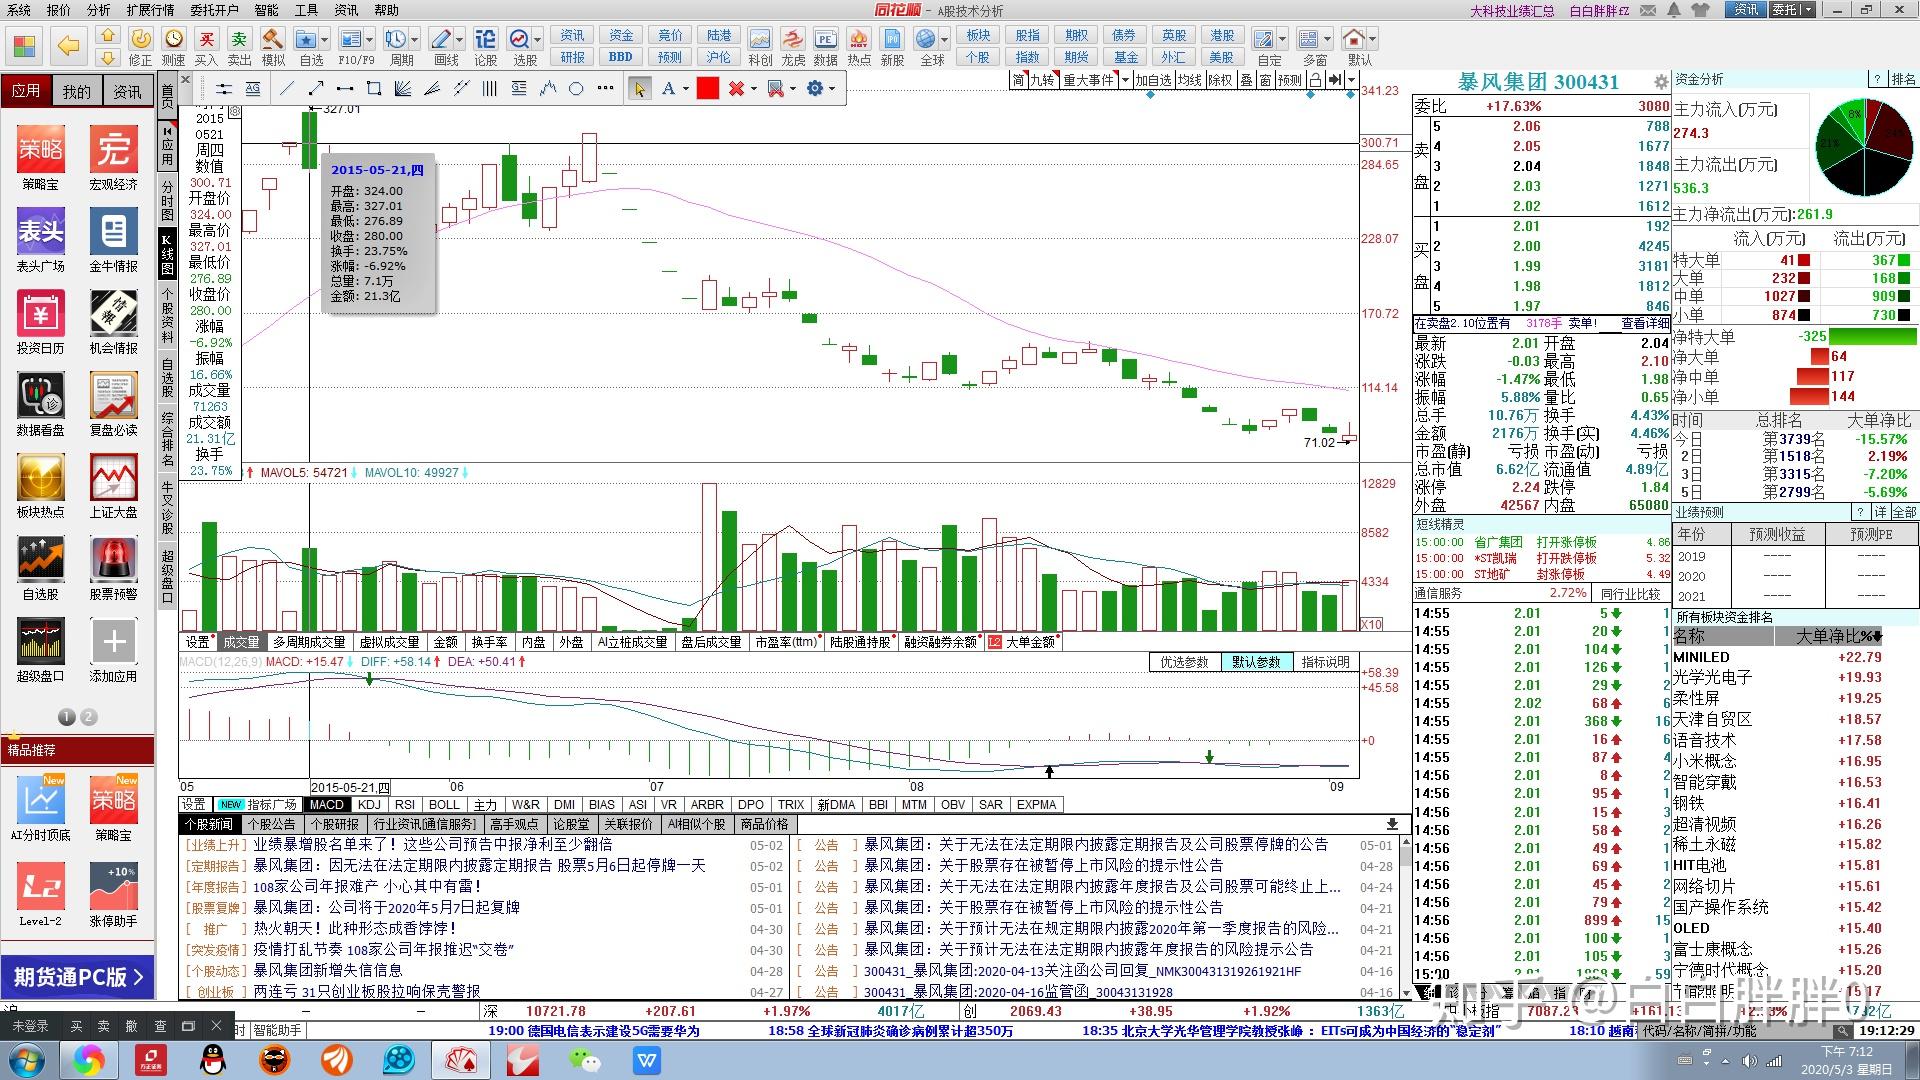Switch to the 个股公告 tab

[x=271, y=825]
